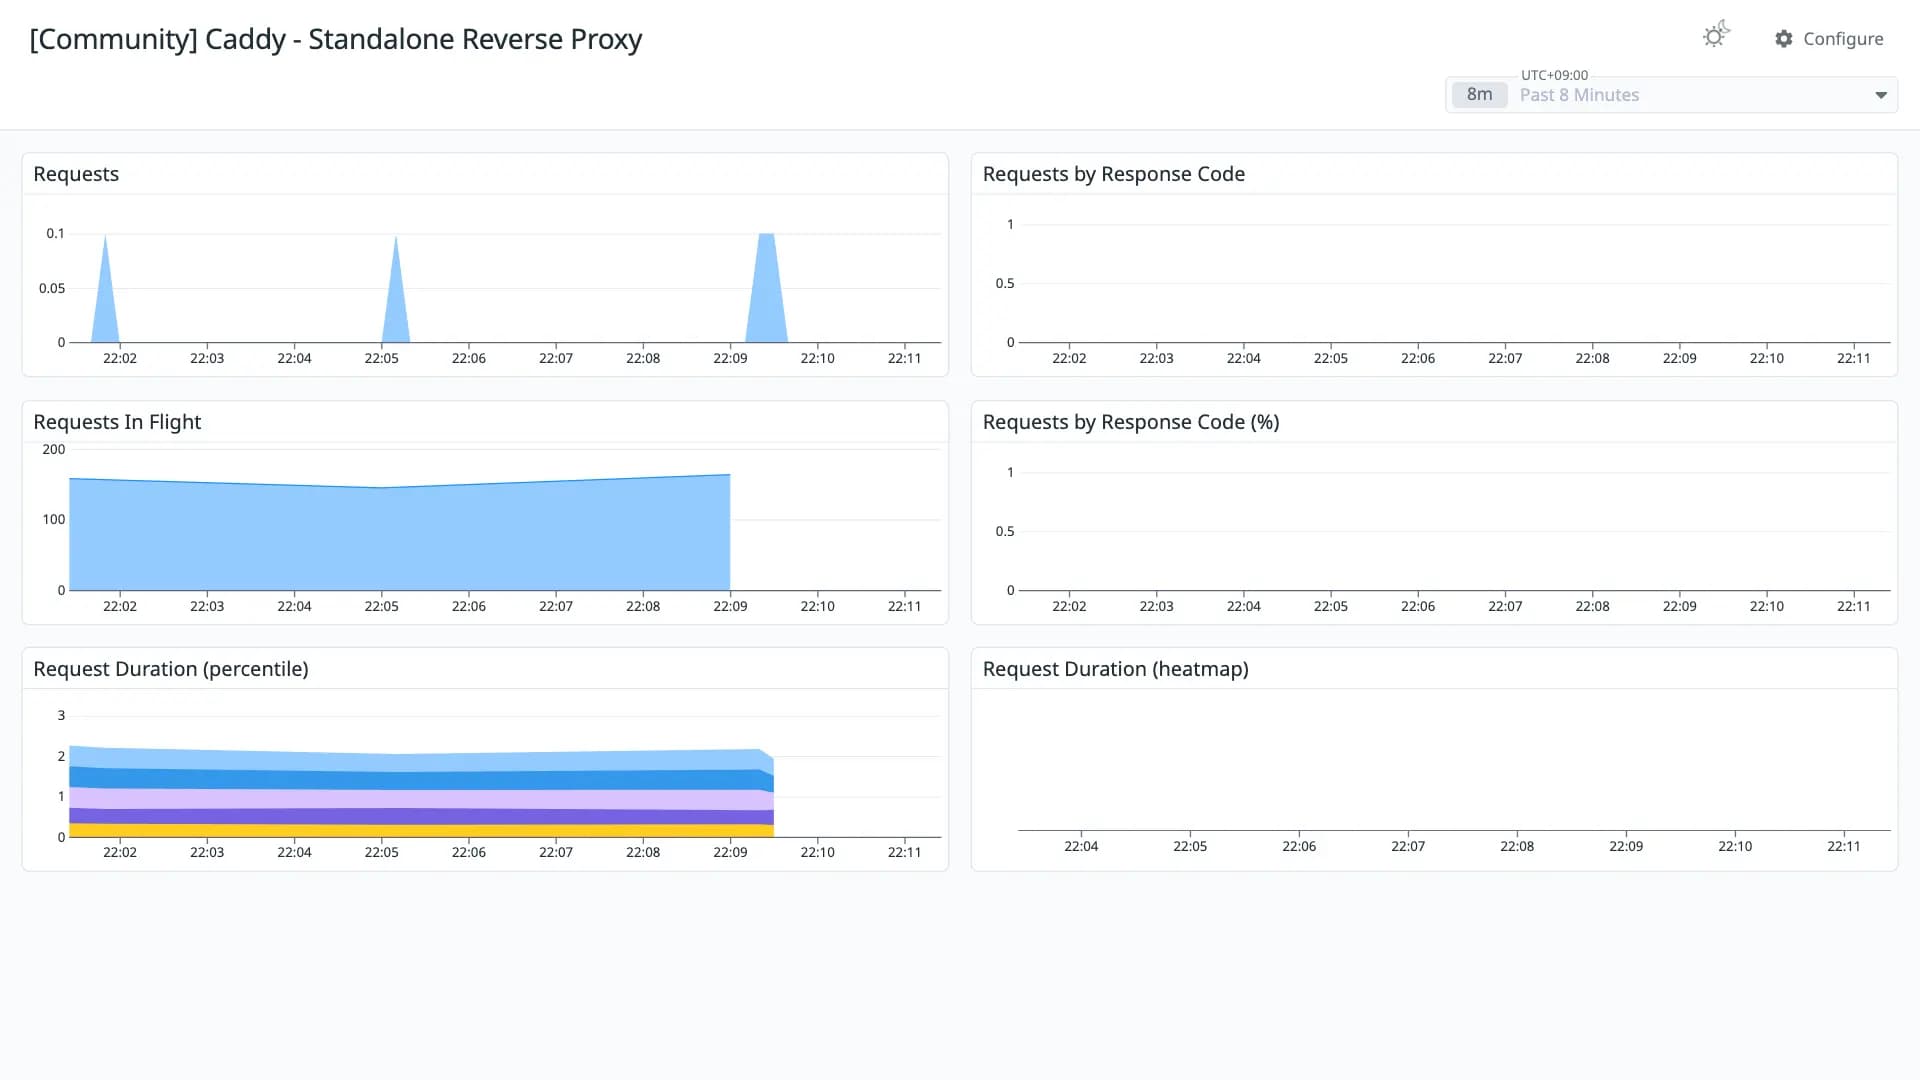
Task: Click the top light blue percentile band
Action: (x=420, y=762)
